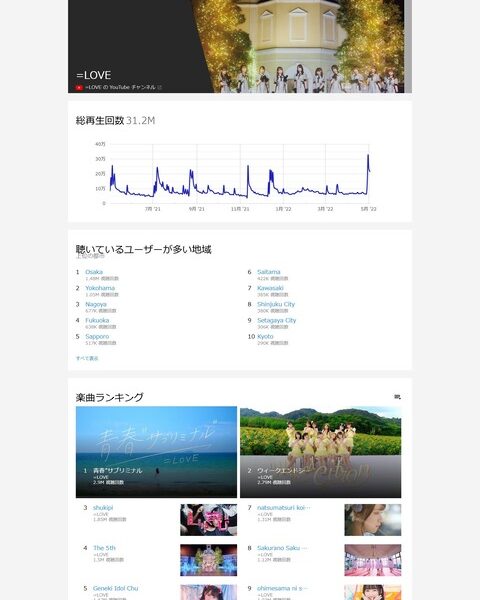Open the Kyoto city link
Image resolution: width=480 pixels, height=600 pixels.
tap(265, 336)
